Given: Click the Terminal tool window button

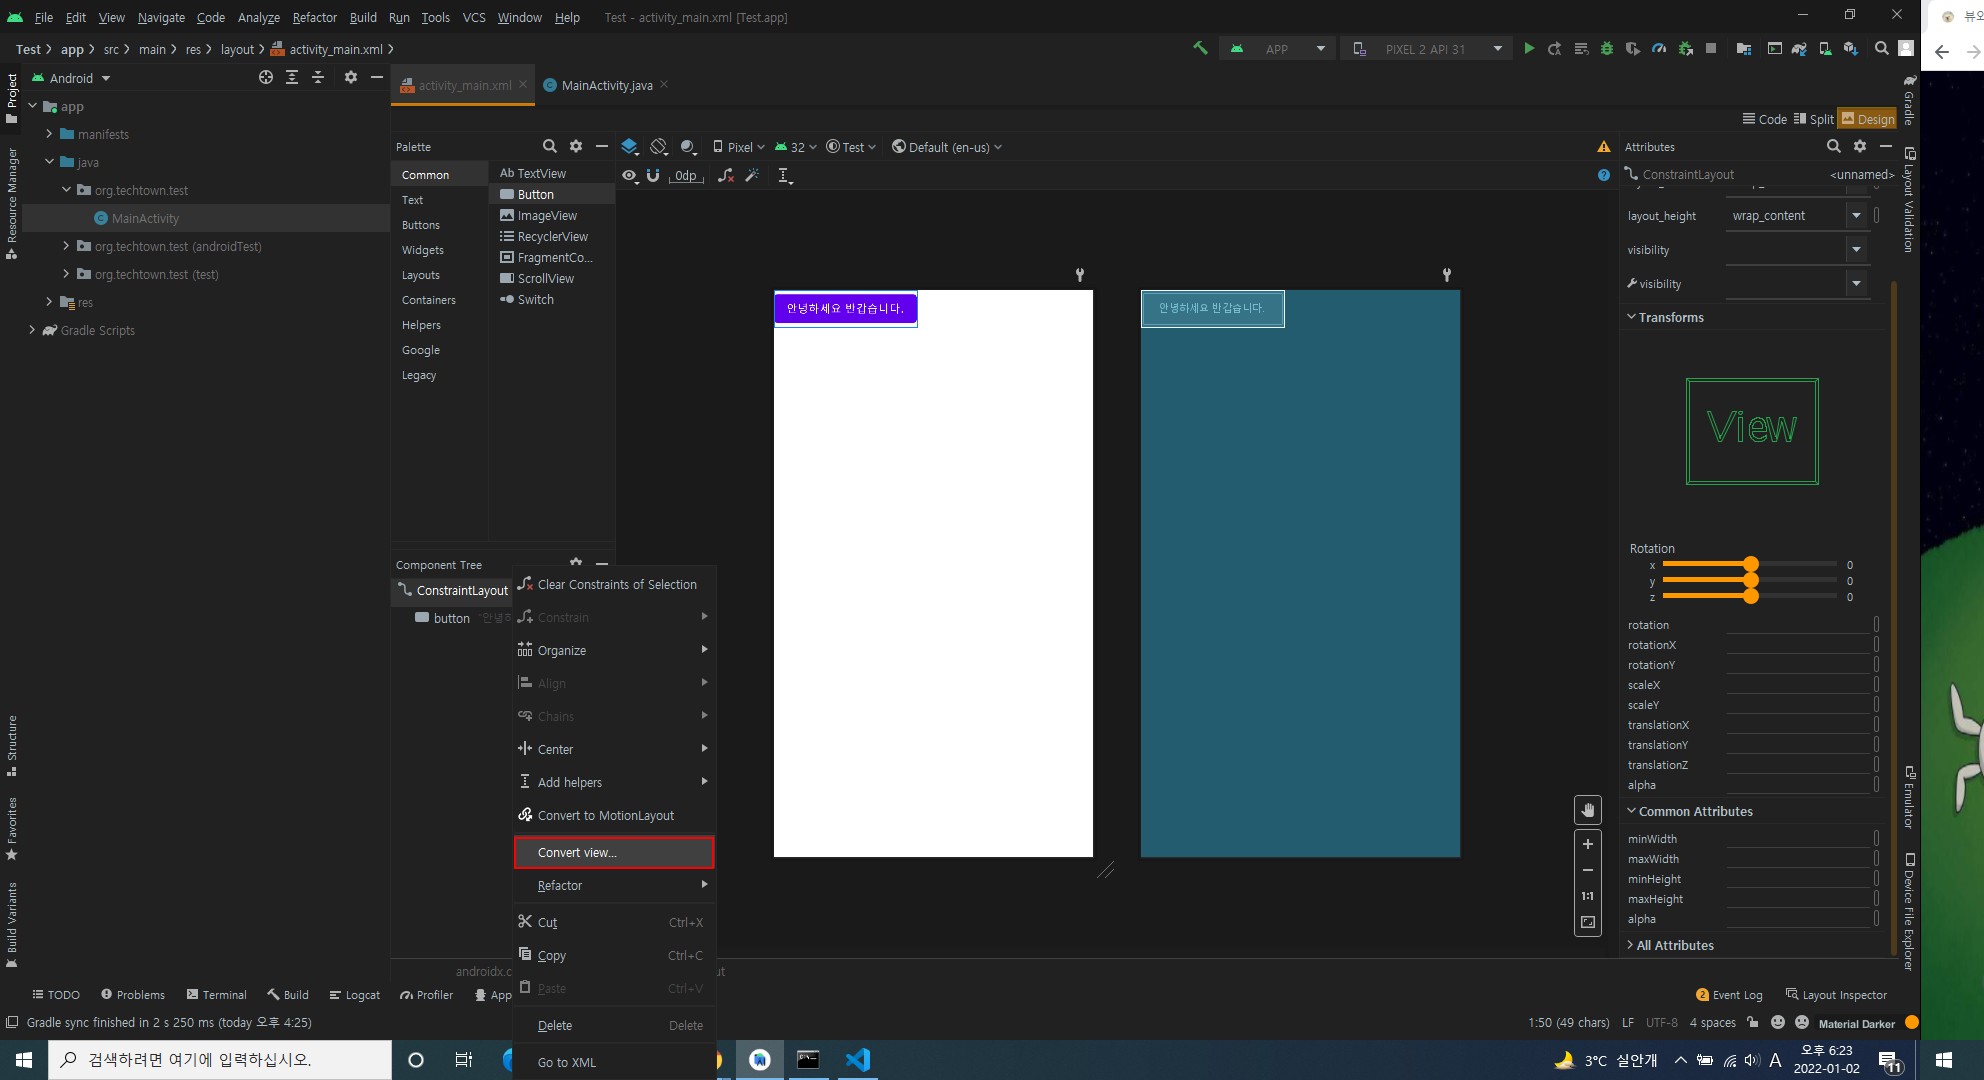Looking at the screenshot, I should [x=216, y=994].
